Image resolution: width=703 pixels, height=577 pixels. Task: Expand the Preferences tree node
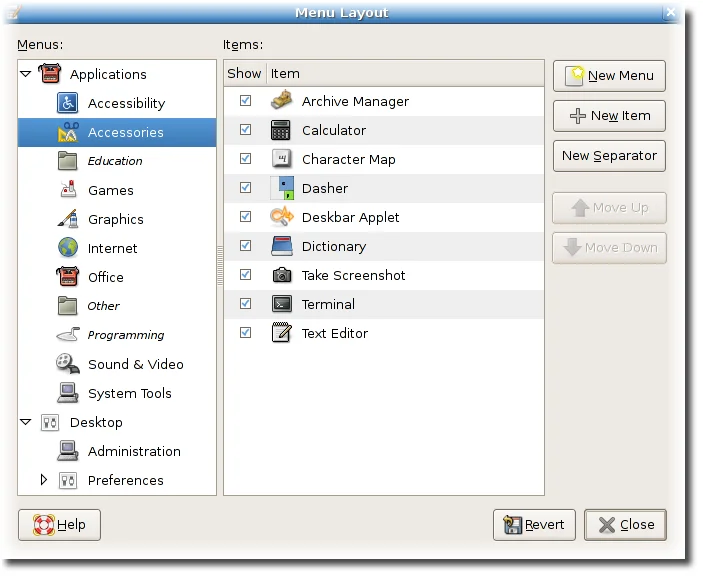43,480
